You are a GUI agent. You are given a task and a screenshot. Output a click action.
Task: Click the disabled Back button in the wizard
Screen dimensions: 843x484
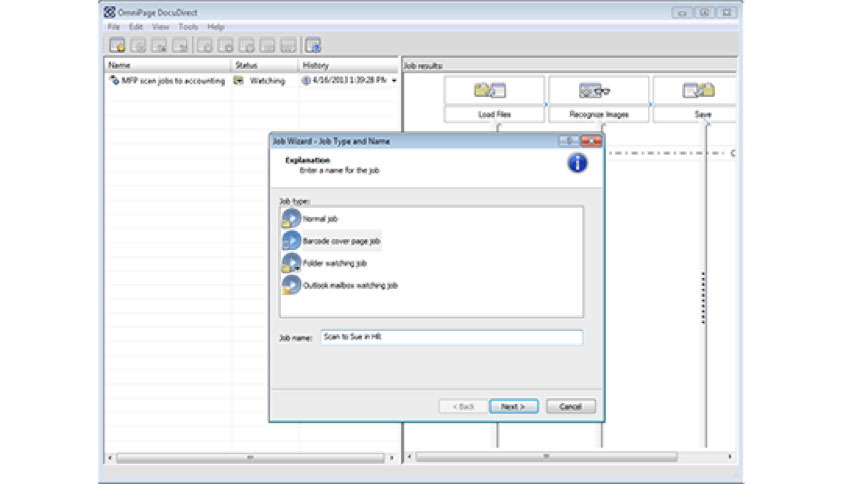pos(463,407)
